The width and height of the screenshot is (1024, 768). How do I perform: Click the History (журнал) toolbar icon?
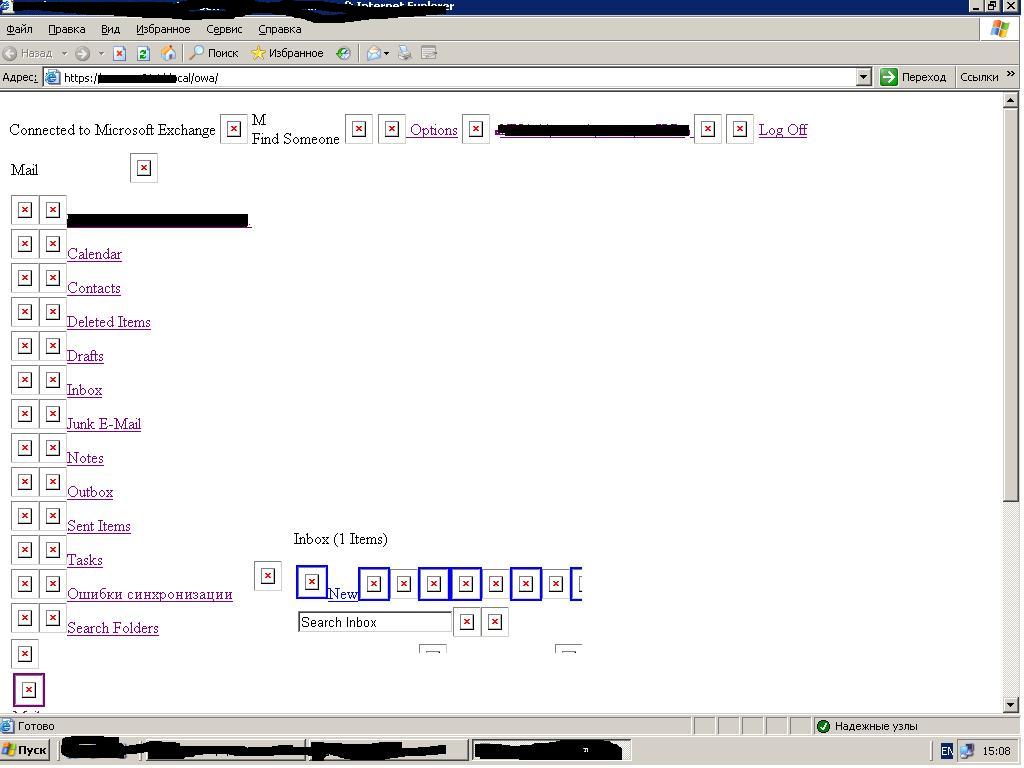344,54
